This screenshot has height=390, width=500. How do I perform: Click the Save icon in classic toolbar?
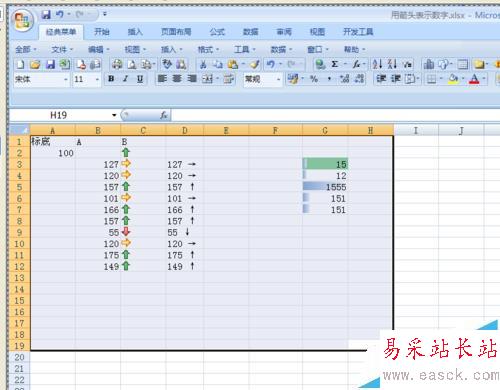pyautogui.click(x=50, y=64)
